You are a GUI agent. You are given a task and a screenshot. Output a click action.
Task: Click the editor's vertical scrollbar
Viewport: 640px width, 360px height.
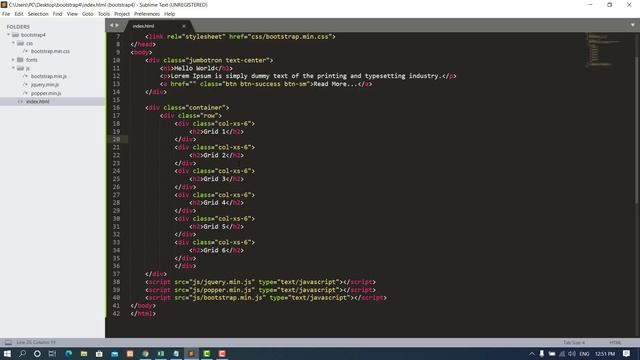coord(637,129)
